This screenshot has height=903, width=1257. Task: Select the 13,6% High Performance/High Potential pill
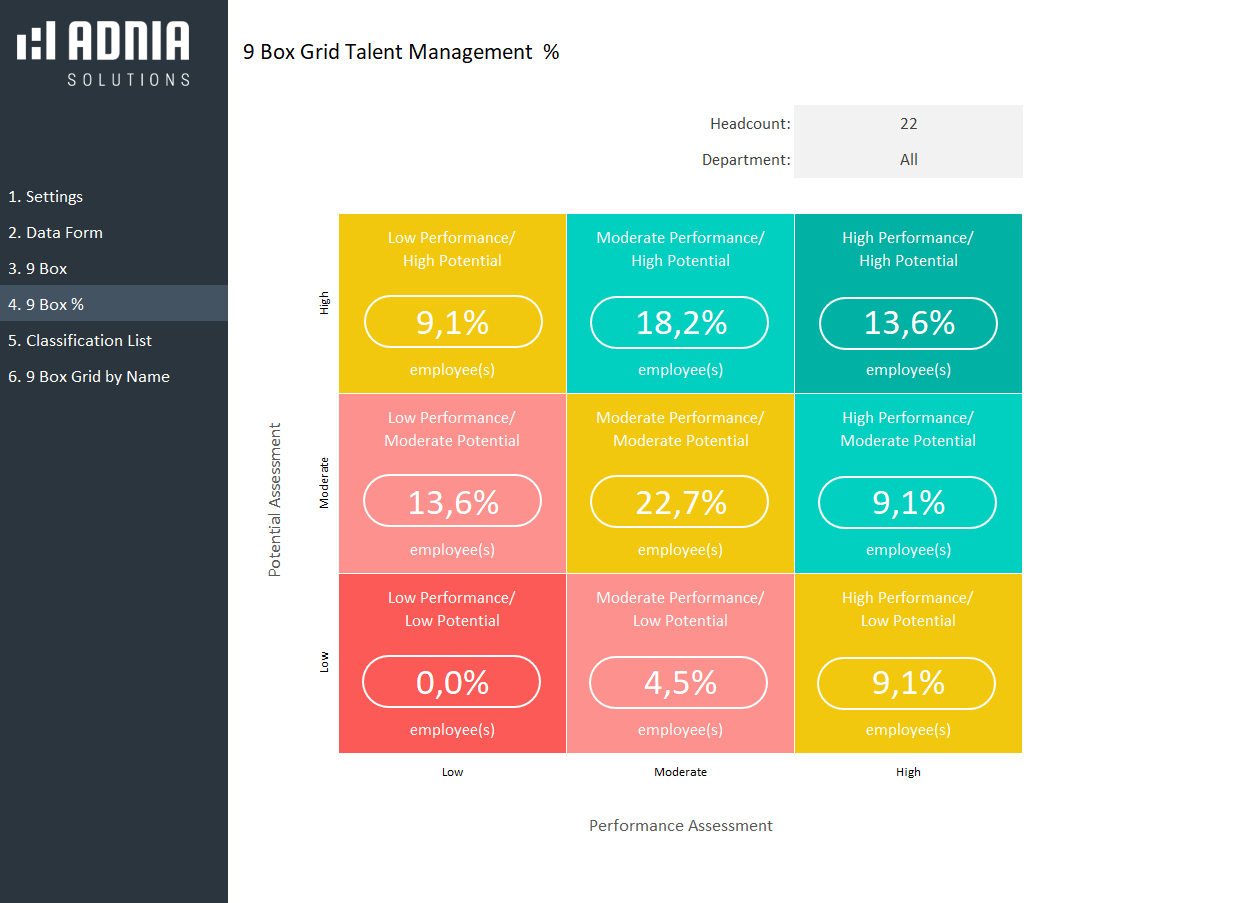point(908,323)
